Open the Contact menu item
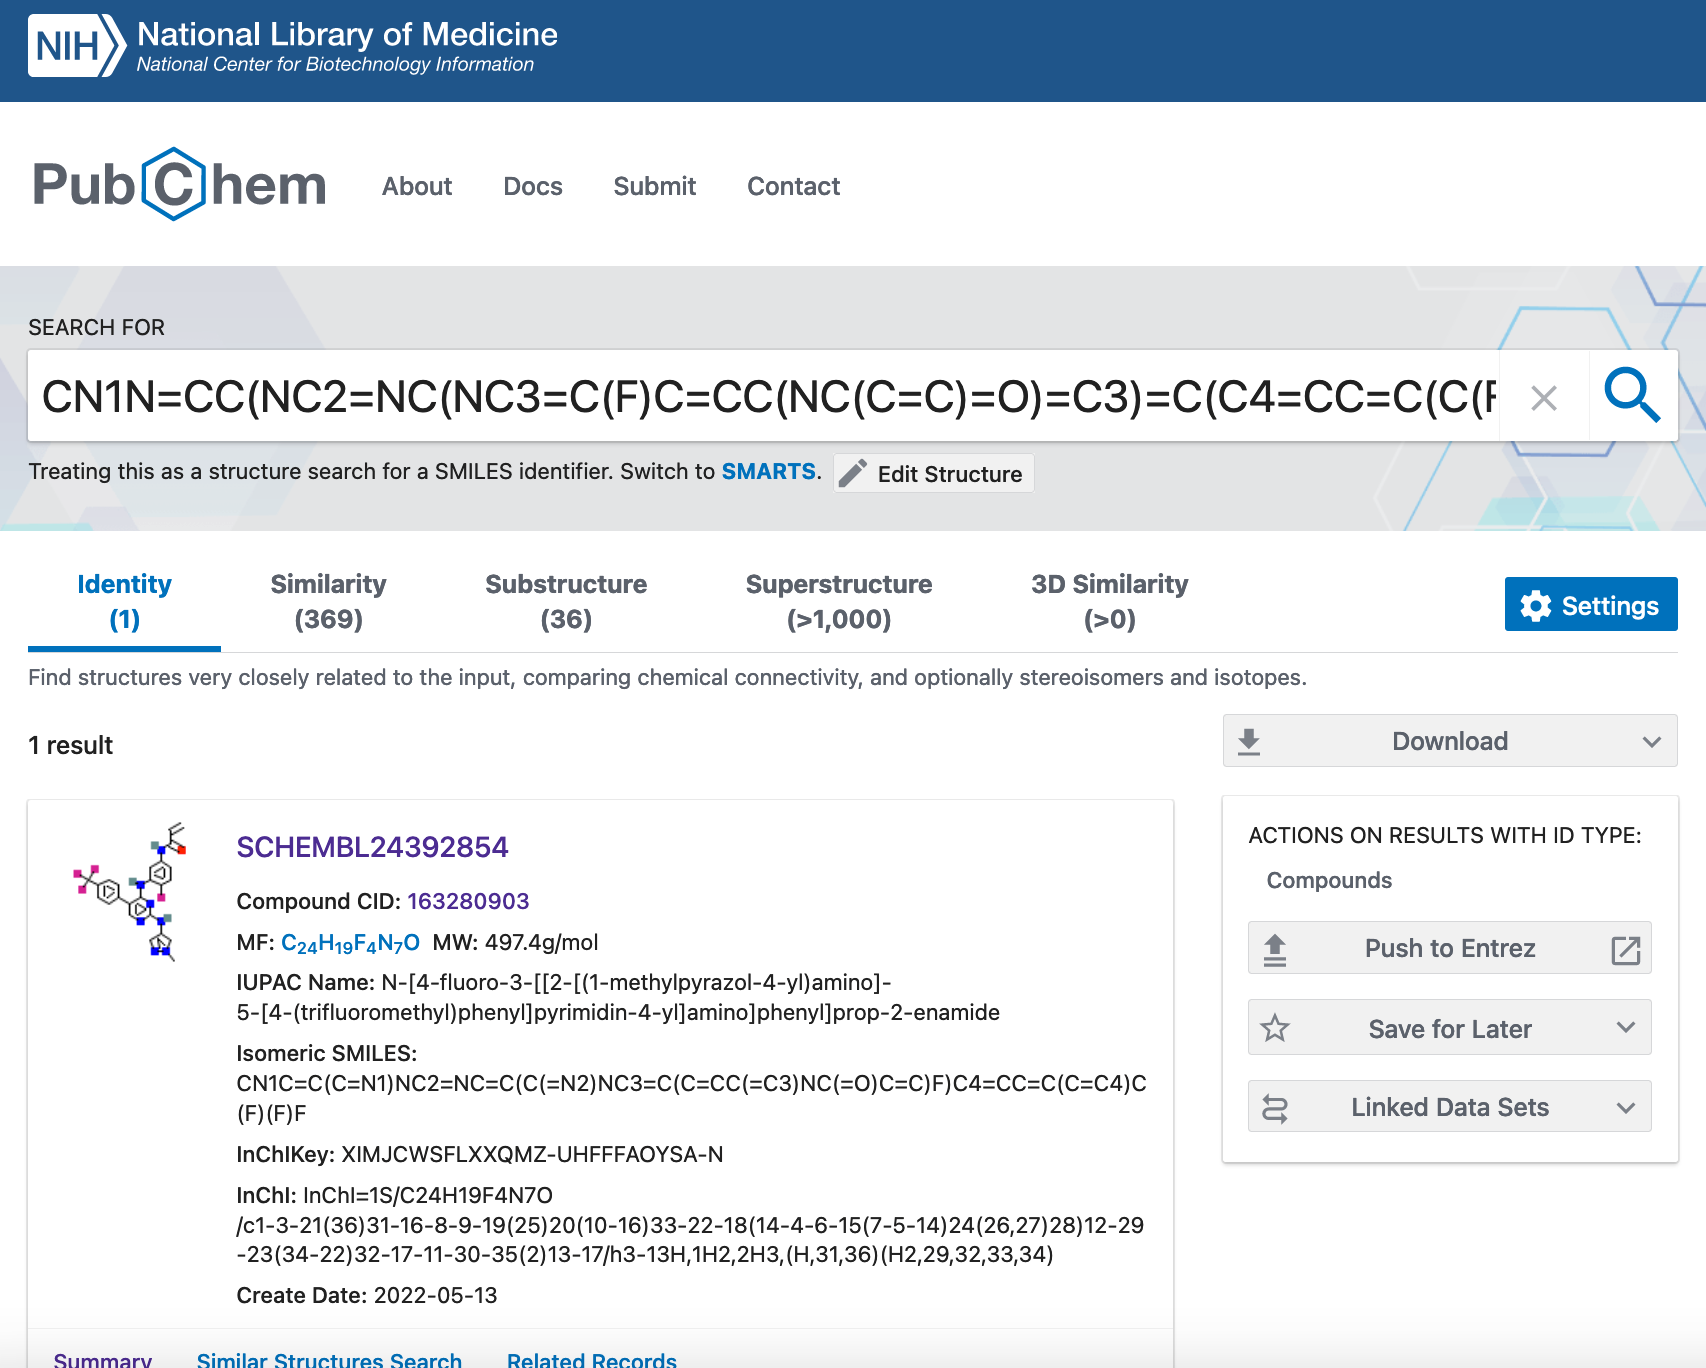The width and height of the screenshot is (1706, 1368). (x=794, y=187)
